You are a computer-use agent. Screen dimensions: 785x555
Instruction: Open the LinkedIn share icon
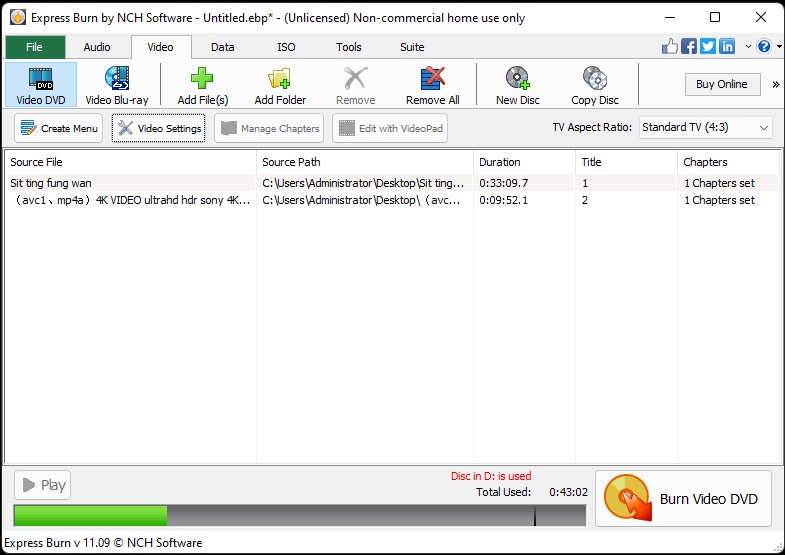tap(727, 47)
